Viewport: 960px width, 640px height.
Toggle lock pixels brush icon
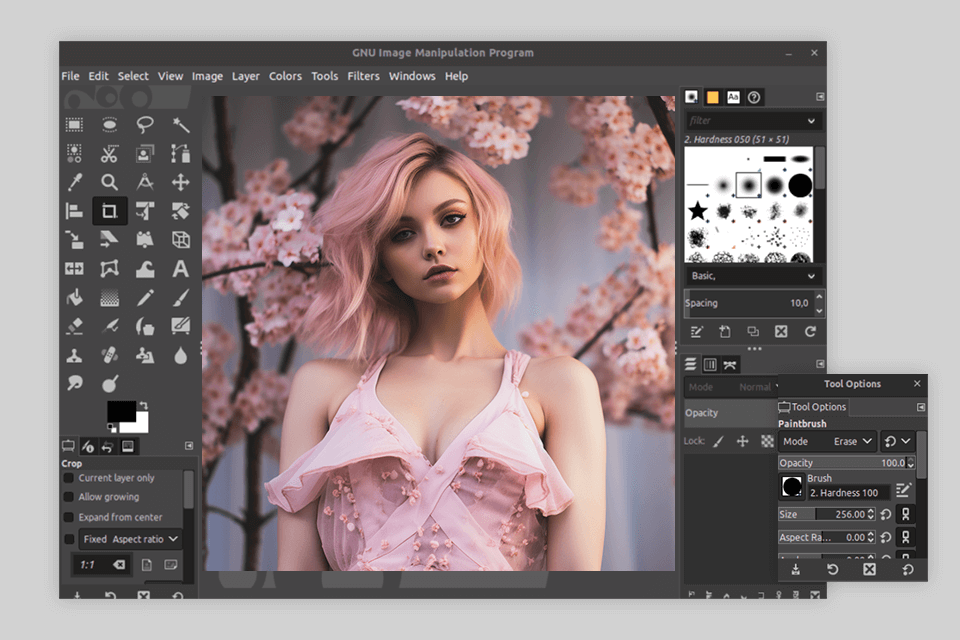719,441
